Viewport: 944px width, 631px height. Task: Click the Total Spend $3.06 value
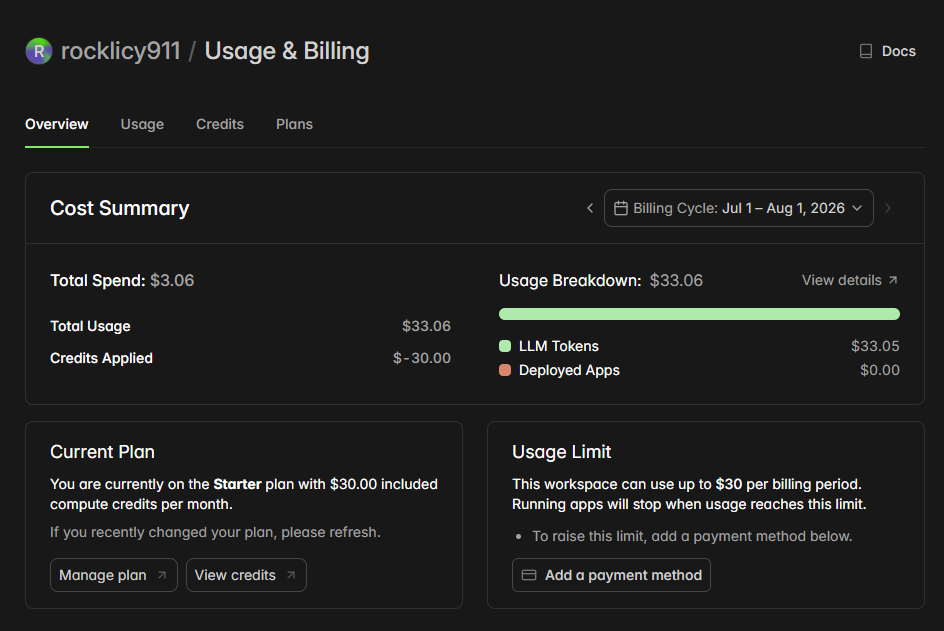pyautogui.click(x=172, y=281)
